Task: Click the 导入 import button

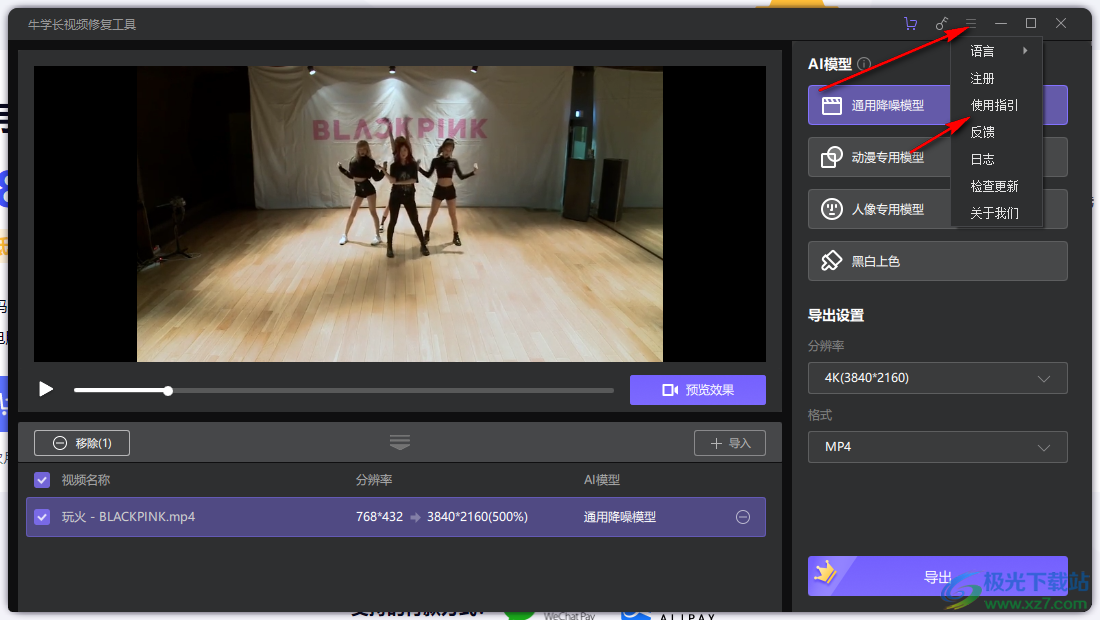Action: (x=730, y=443)
